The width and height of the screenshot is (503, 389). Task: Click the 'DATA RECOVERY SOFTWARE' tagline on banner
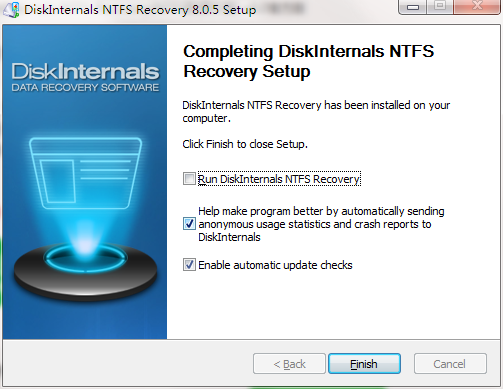click(85, 88)
